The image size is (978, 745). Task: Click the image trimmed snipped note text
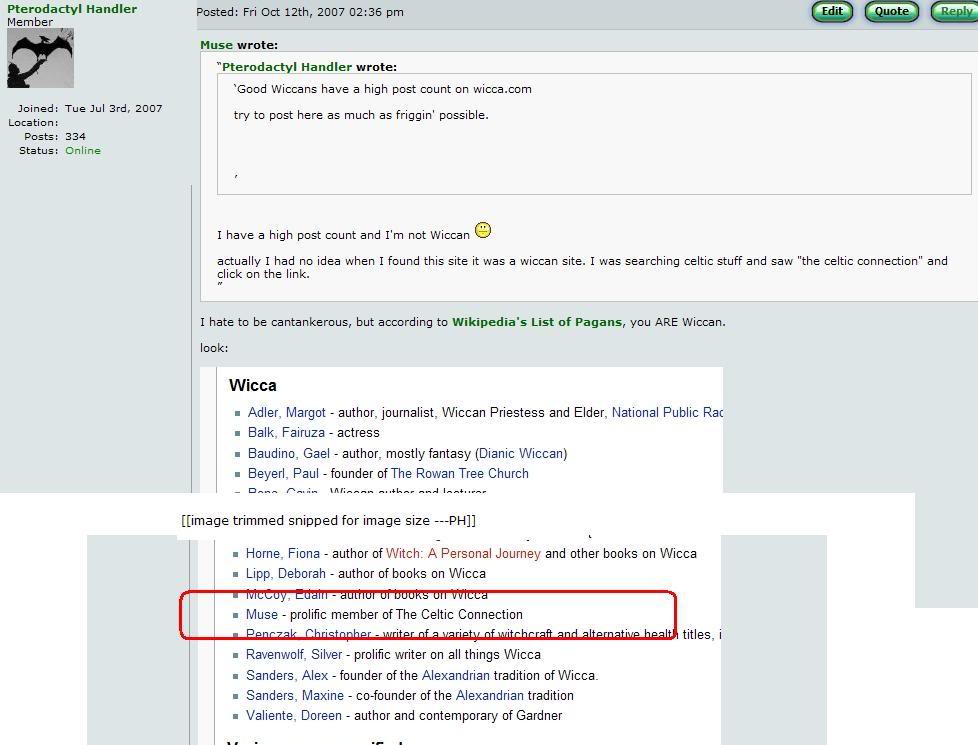328,520
